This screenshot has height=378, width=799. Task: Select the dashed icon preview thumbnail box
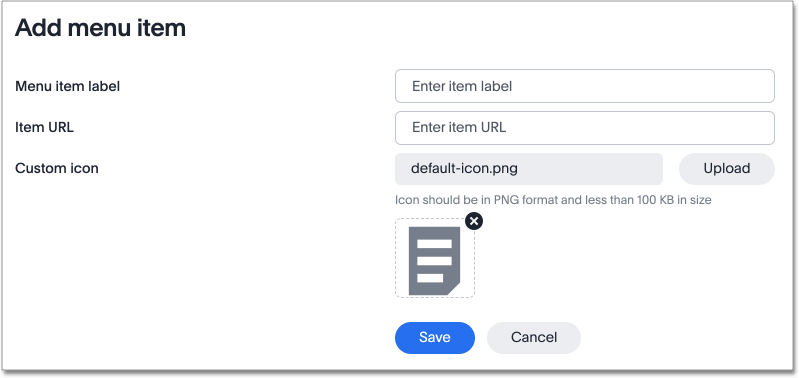[435, 258]
